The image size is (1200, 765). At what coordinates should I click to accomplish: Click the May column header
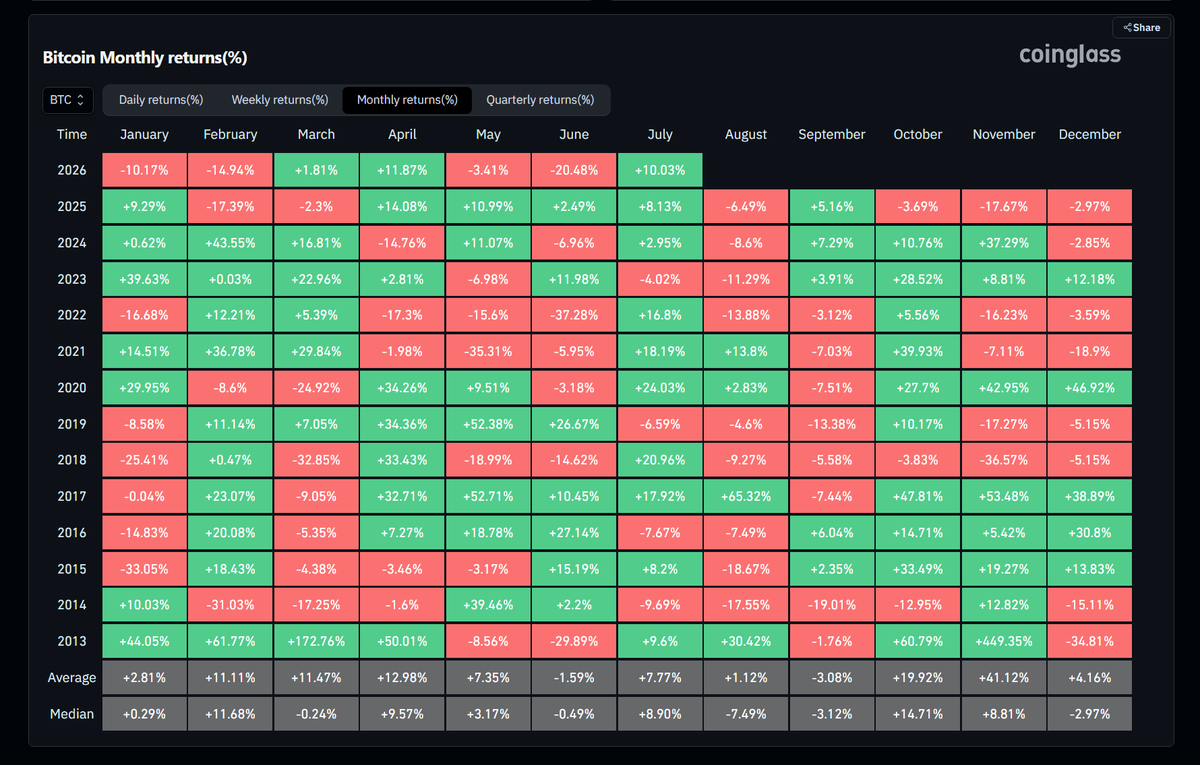[488, 134]
